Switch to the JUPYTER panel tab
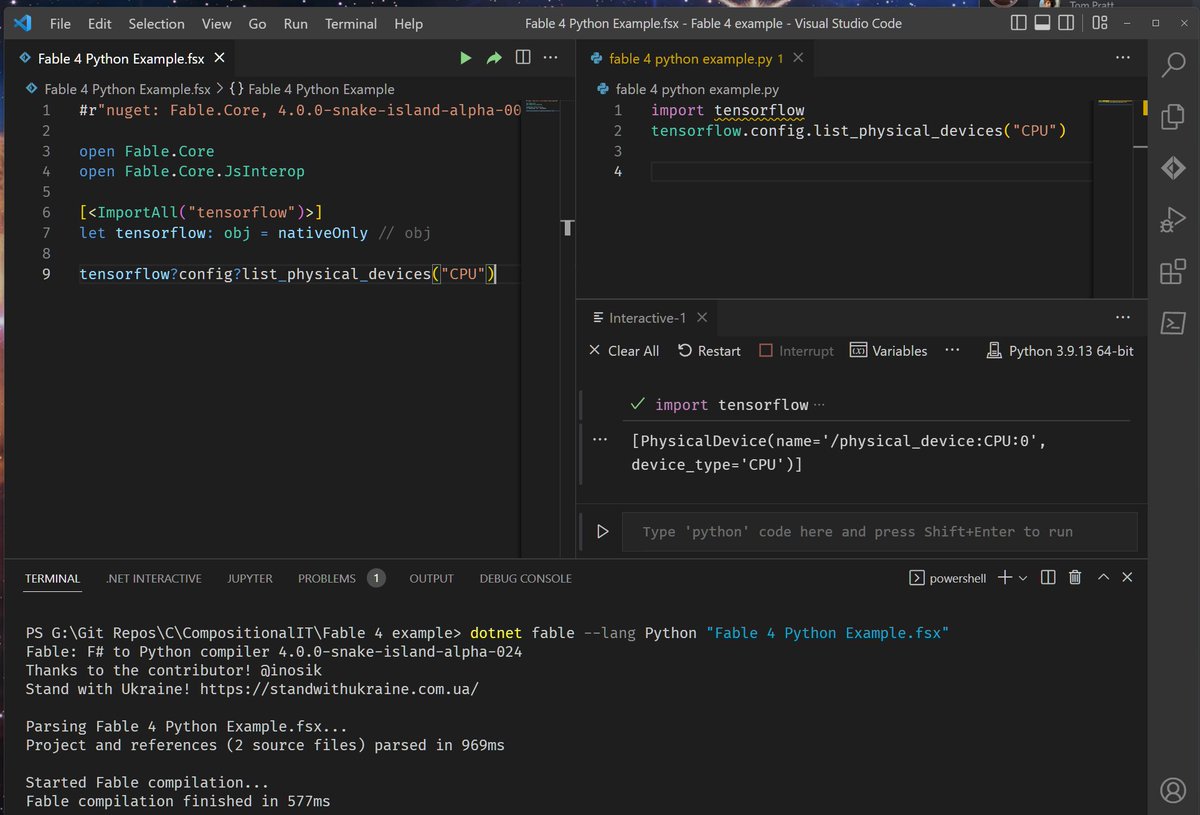 (249, 578)
